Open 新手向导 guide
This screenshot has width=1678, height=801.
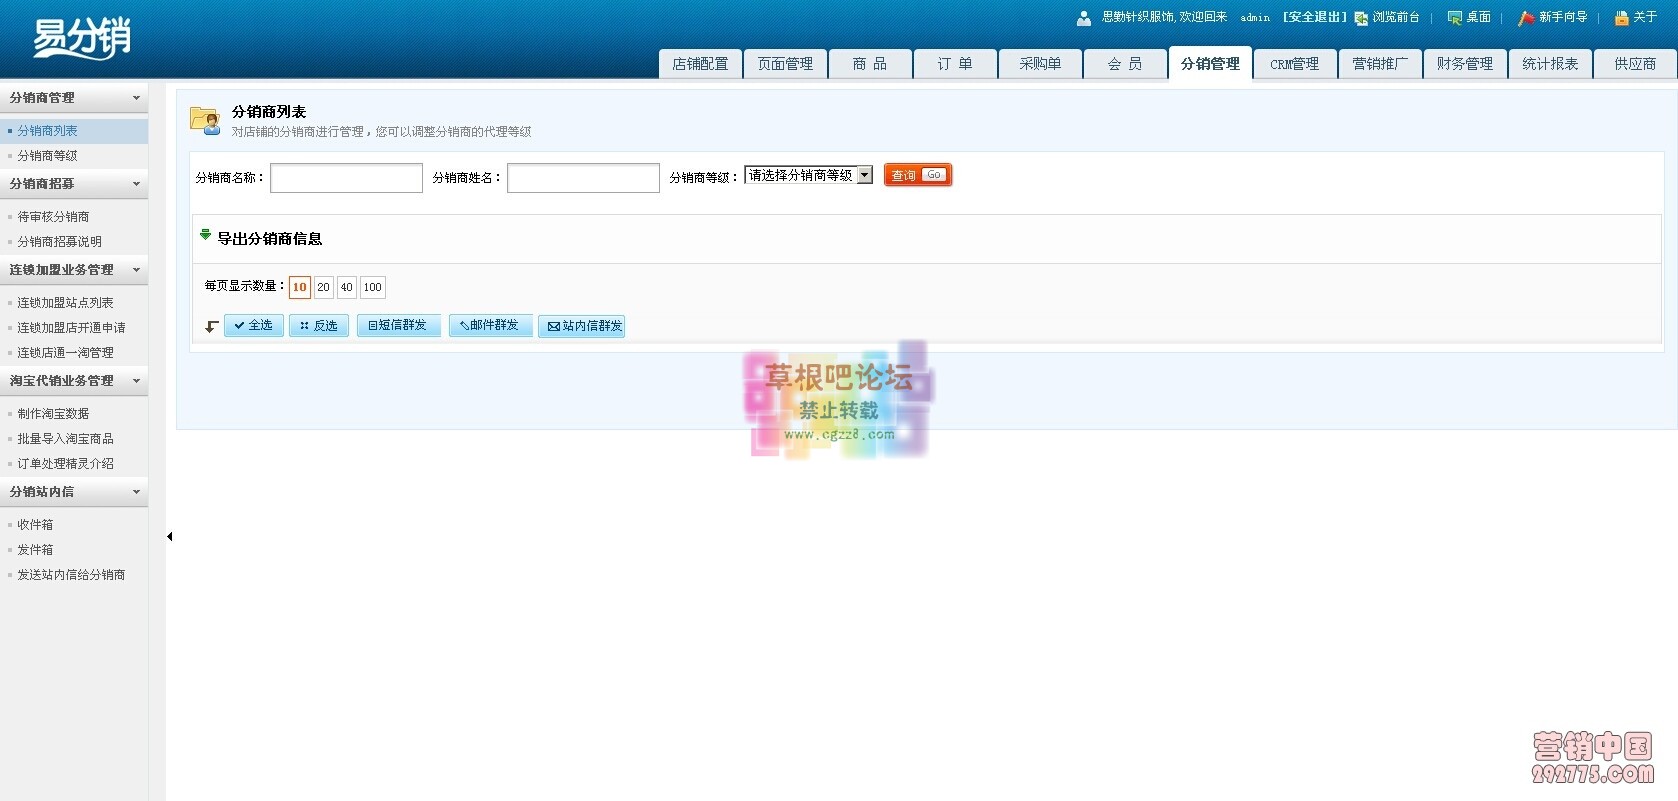1552,18
